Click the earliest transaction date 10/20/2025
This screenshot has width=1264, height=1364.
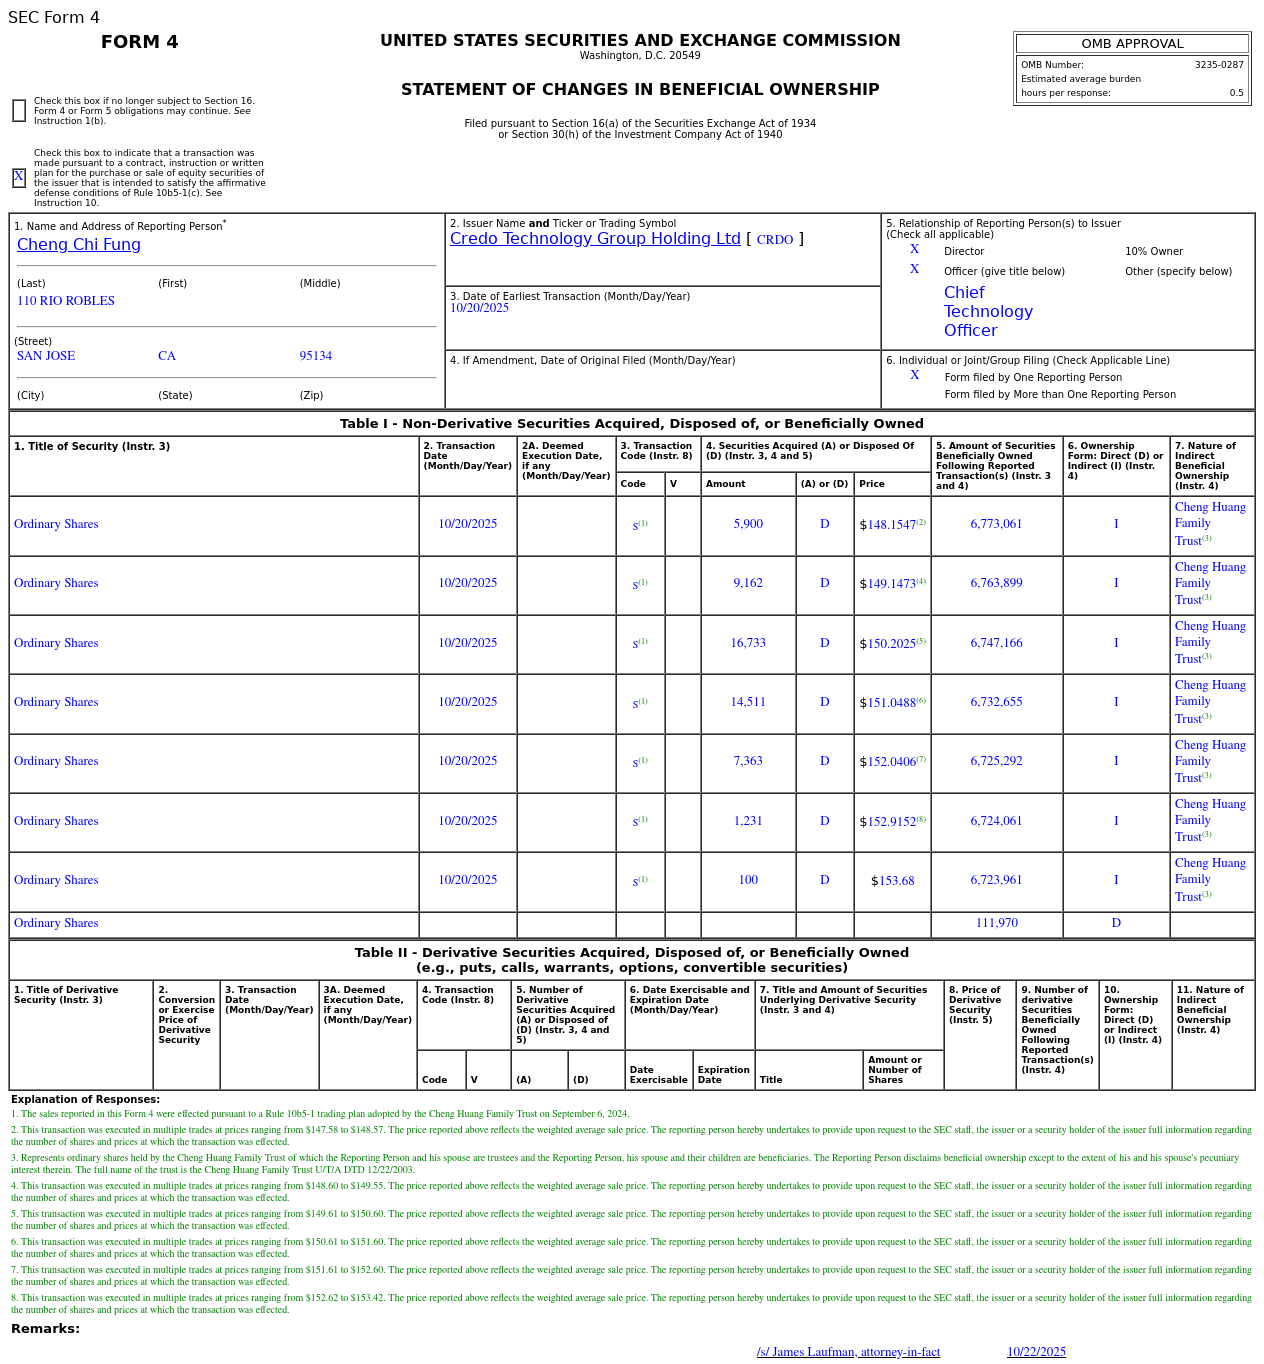[x=479, y=308]
